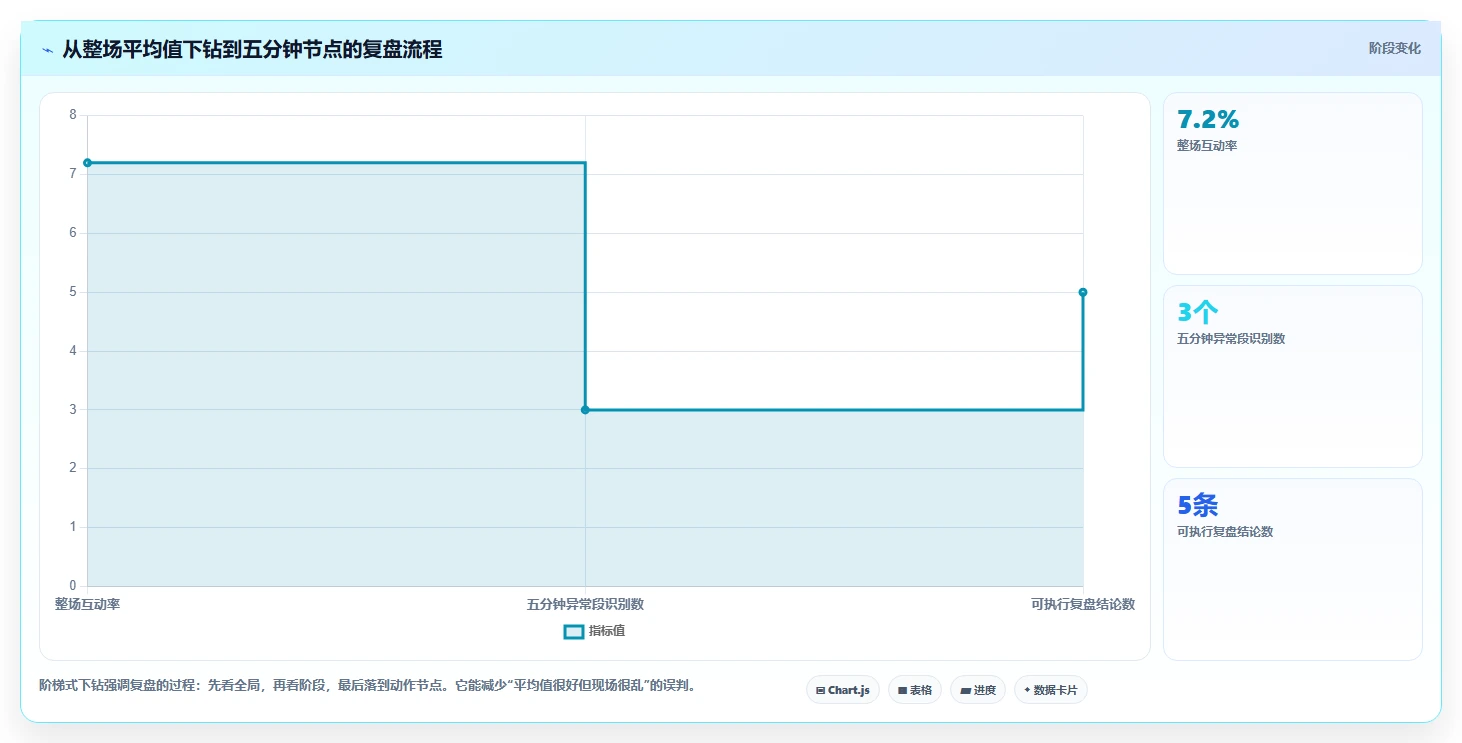
Task: Click the 5条 card value
Action: click(1198, 505)
